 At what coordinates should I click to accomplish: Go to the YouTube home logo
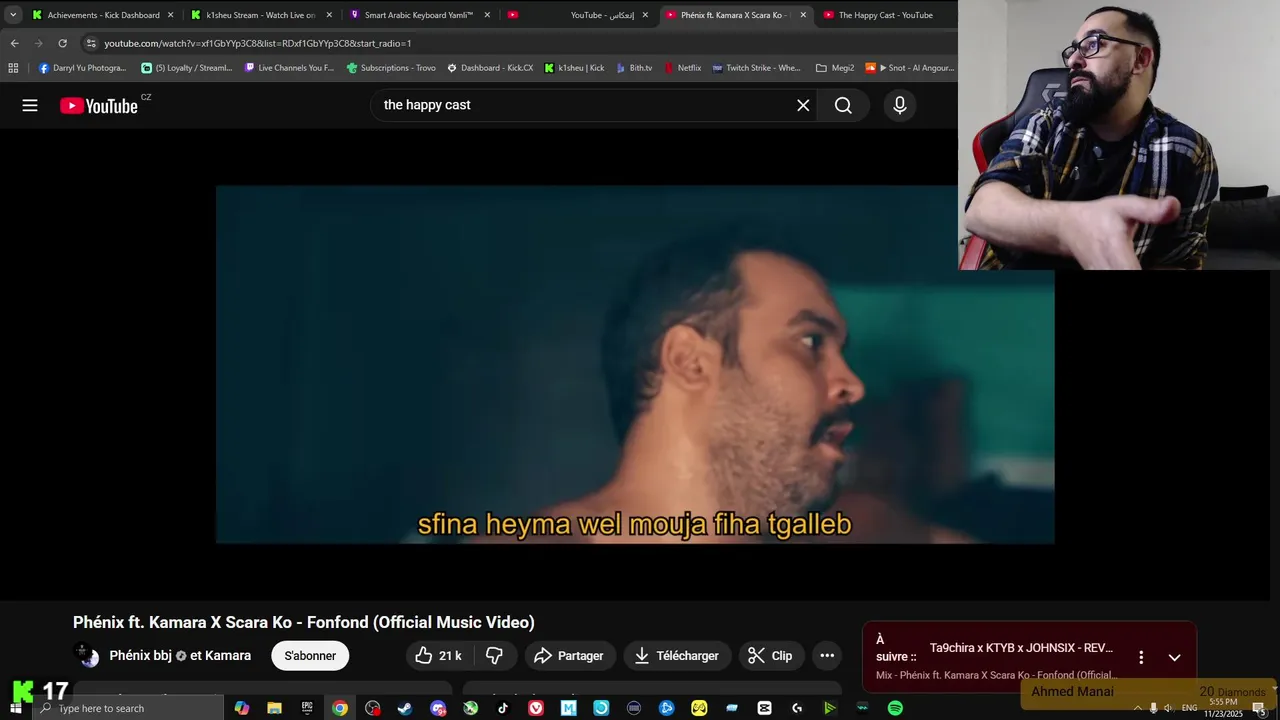pos(99,106)
